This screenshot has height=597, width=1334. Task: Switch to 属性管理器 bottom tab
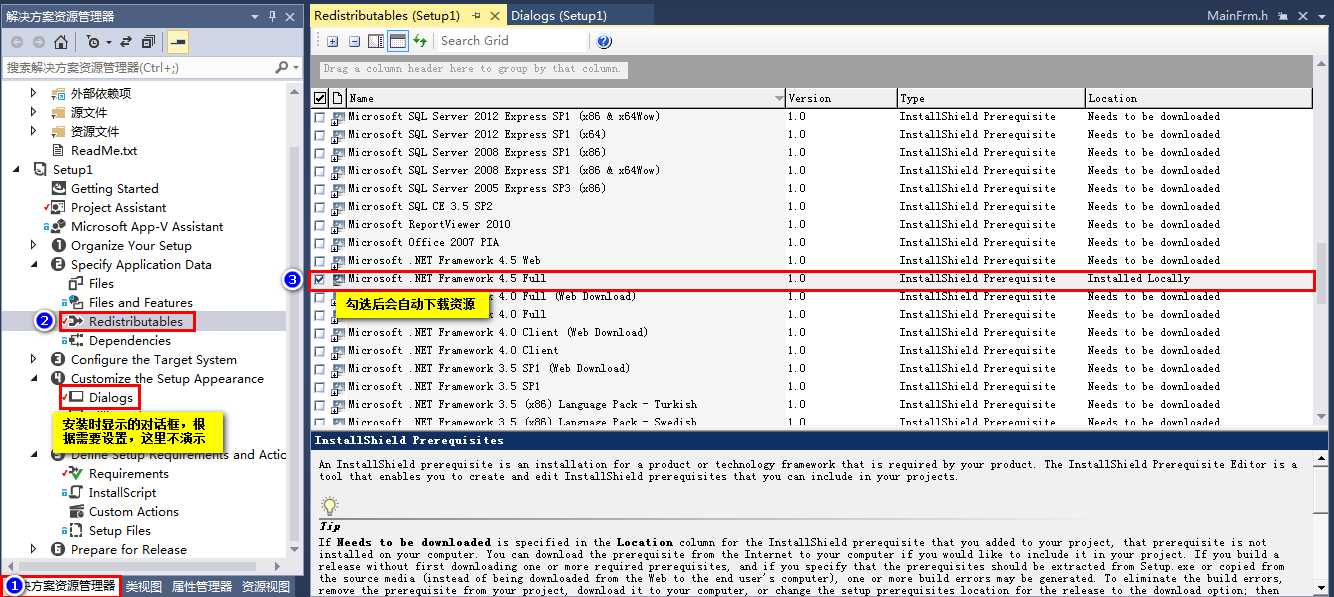(x=201, y=587)
